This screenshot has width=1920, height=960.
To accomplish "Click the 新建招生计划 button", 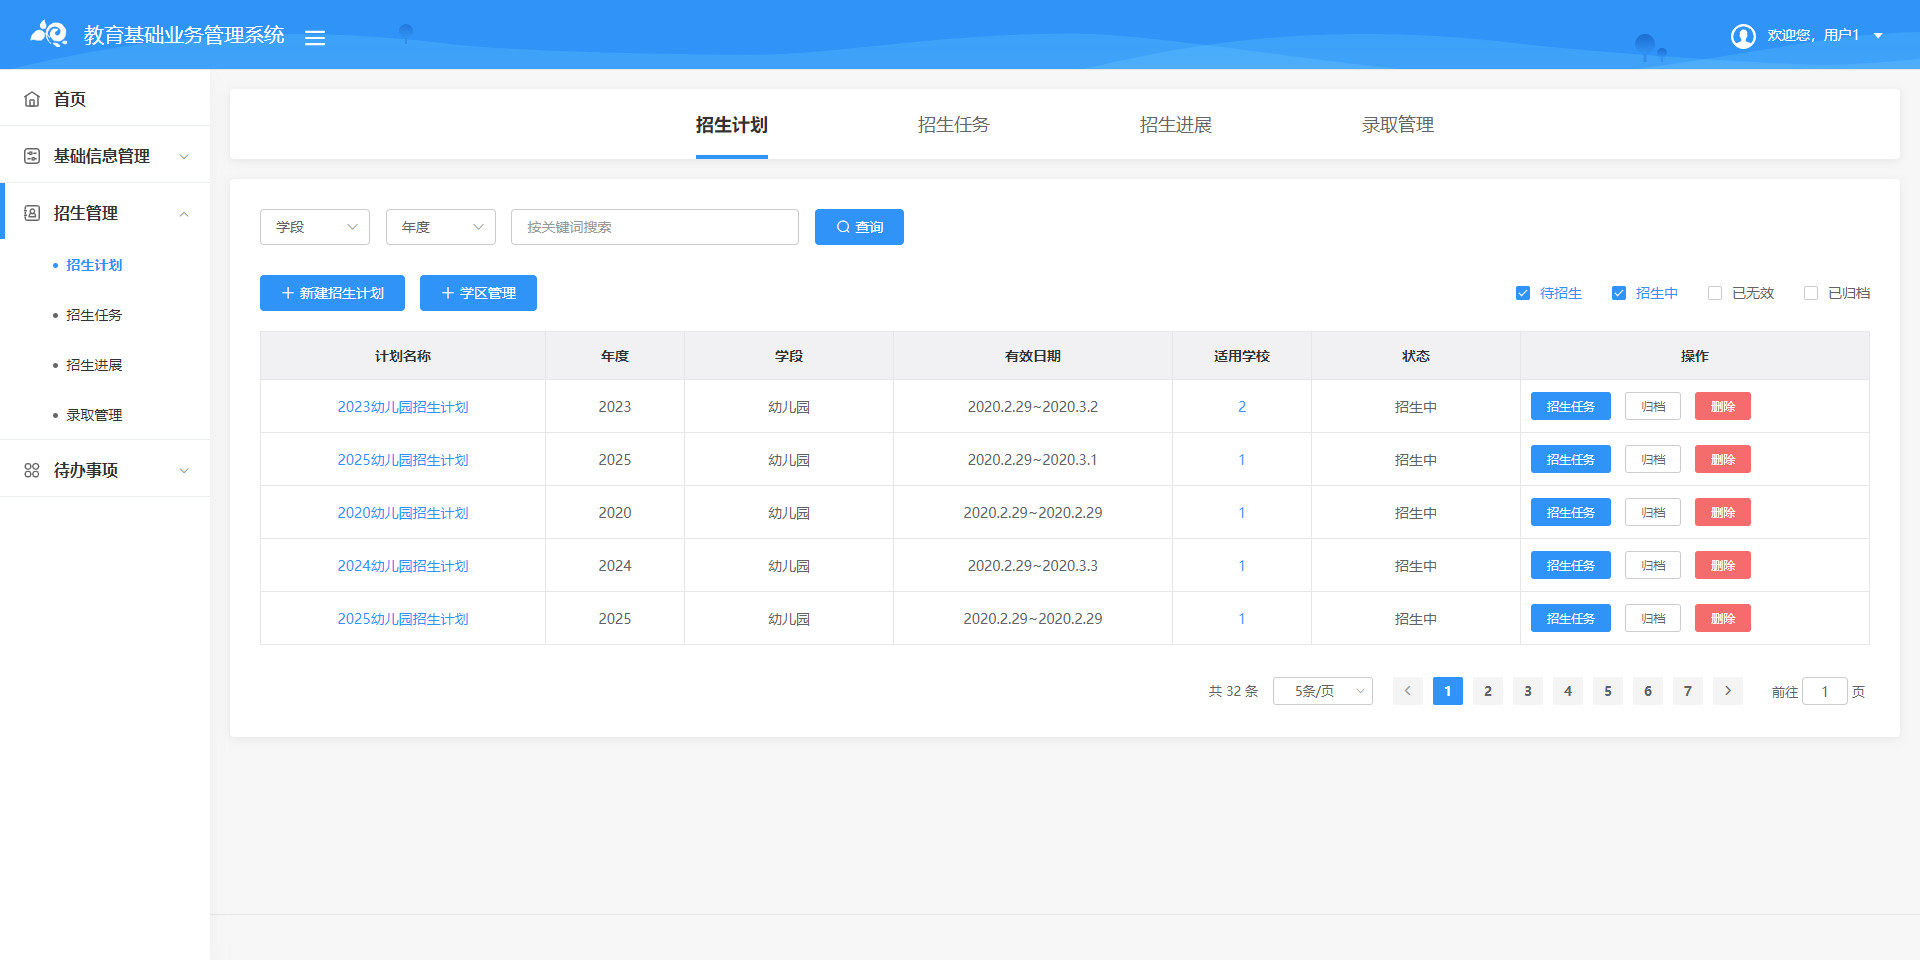I will click(332, 293).
